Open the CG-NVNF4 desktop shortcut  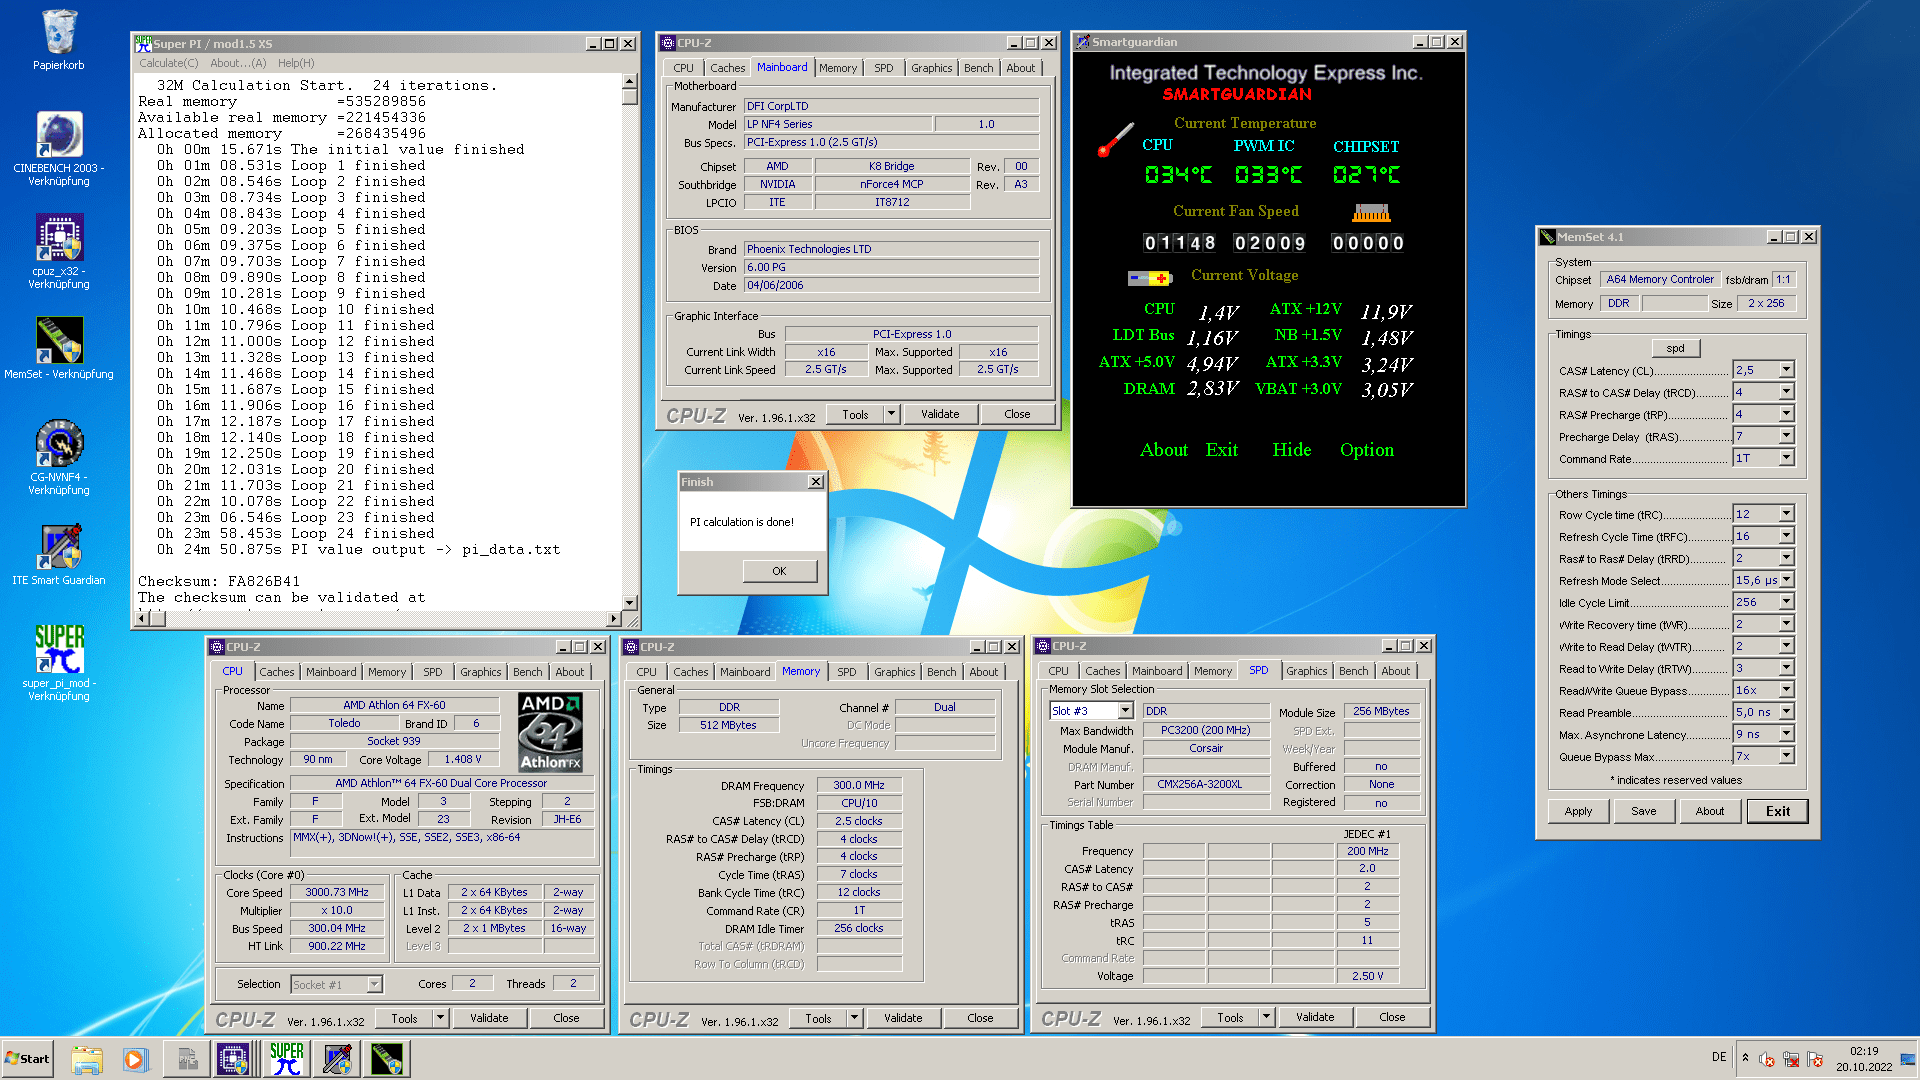[x=58, y=457]
